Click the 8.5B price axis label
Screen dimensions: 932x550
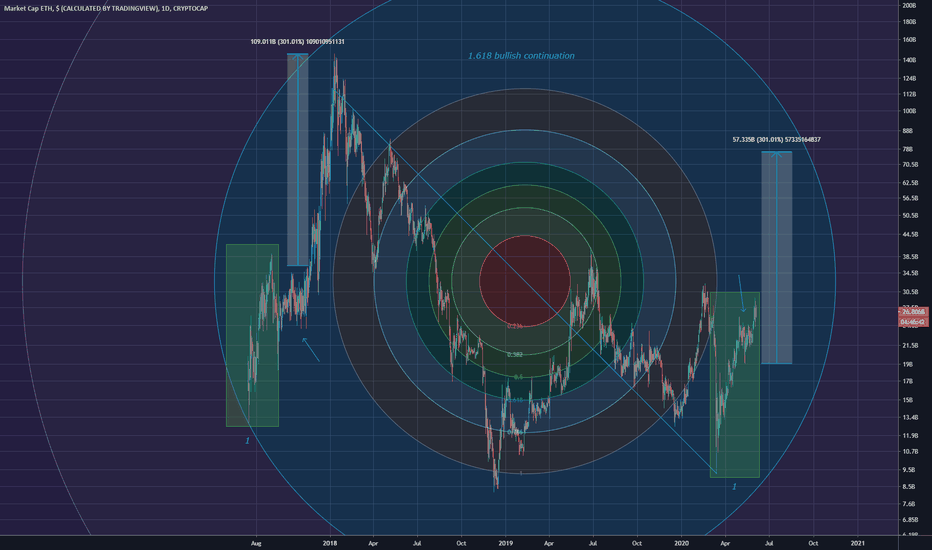(909, 487)
